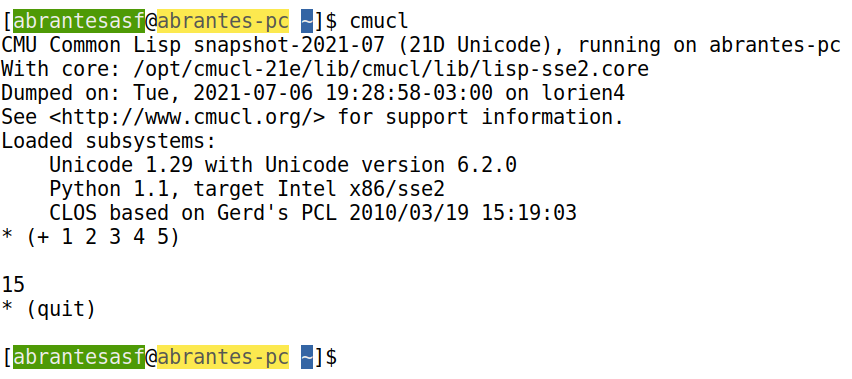The image size is (852, 379).
Task: Click the Python 1.1 target Intel line
Action: click(247, 188)
